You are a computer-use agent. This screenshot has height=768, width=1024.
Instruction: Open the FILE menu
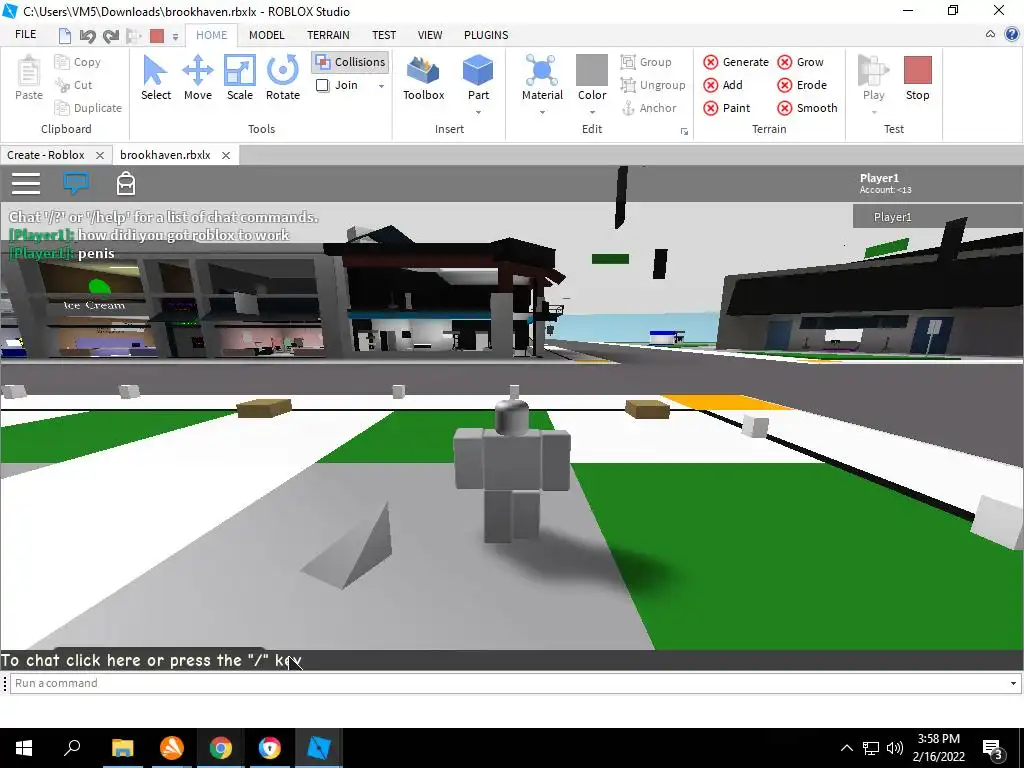click(x=25, y=34)
